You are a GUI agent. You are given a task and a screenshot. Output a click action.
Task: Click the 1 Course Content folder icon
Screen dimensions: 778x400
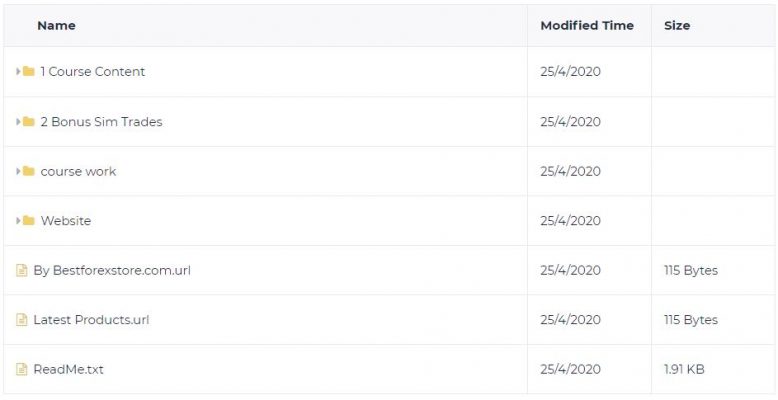coord(29,71)
